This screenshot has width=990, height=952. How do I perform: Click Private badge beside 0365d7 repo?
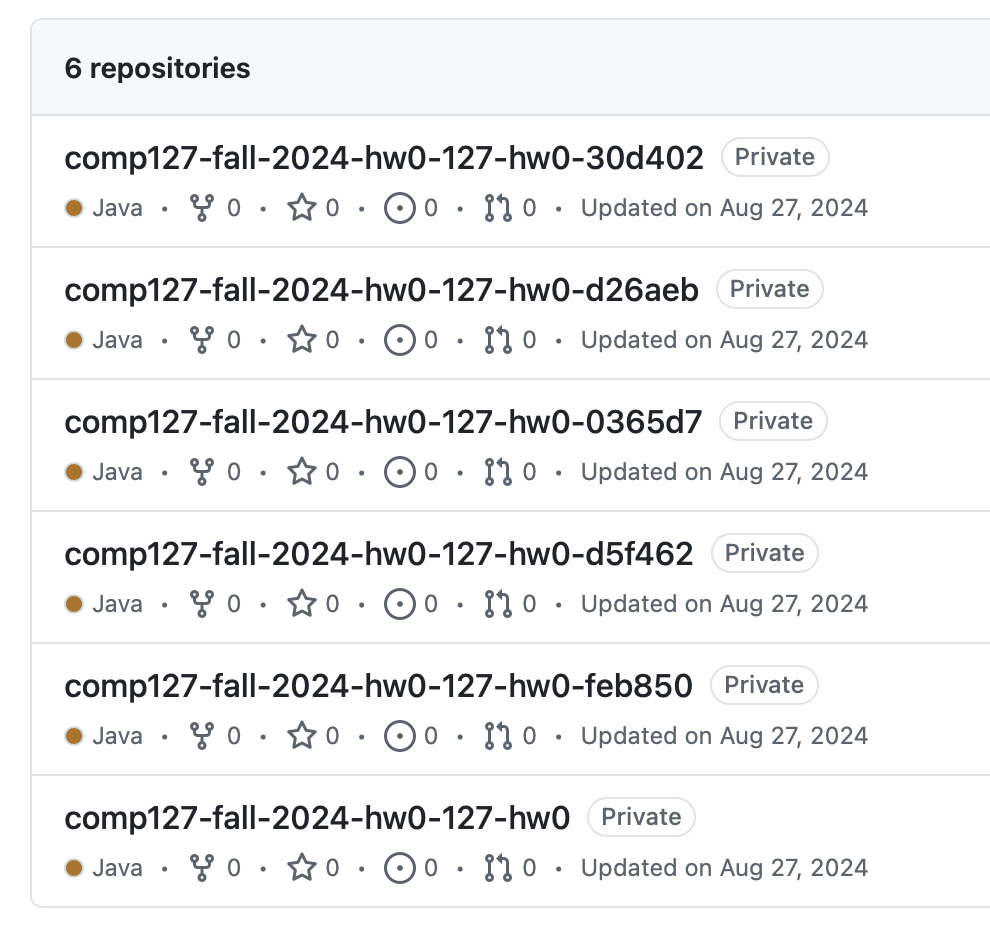773,421
